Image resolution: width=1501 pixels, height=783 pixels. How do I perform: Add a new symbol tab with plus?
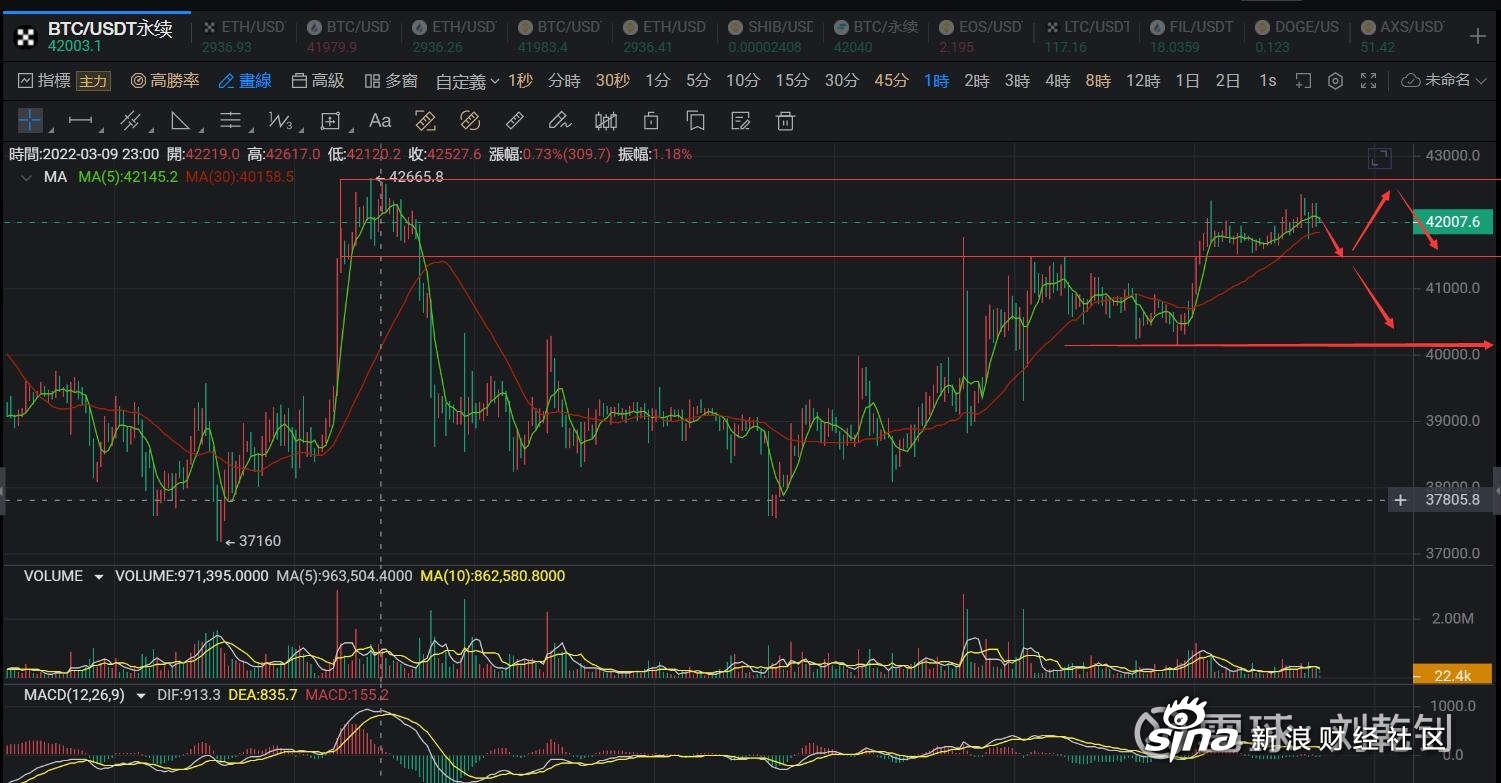1477,36
